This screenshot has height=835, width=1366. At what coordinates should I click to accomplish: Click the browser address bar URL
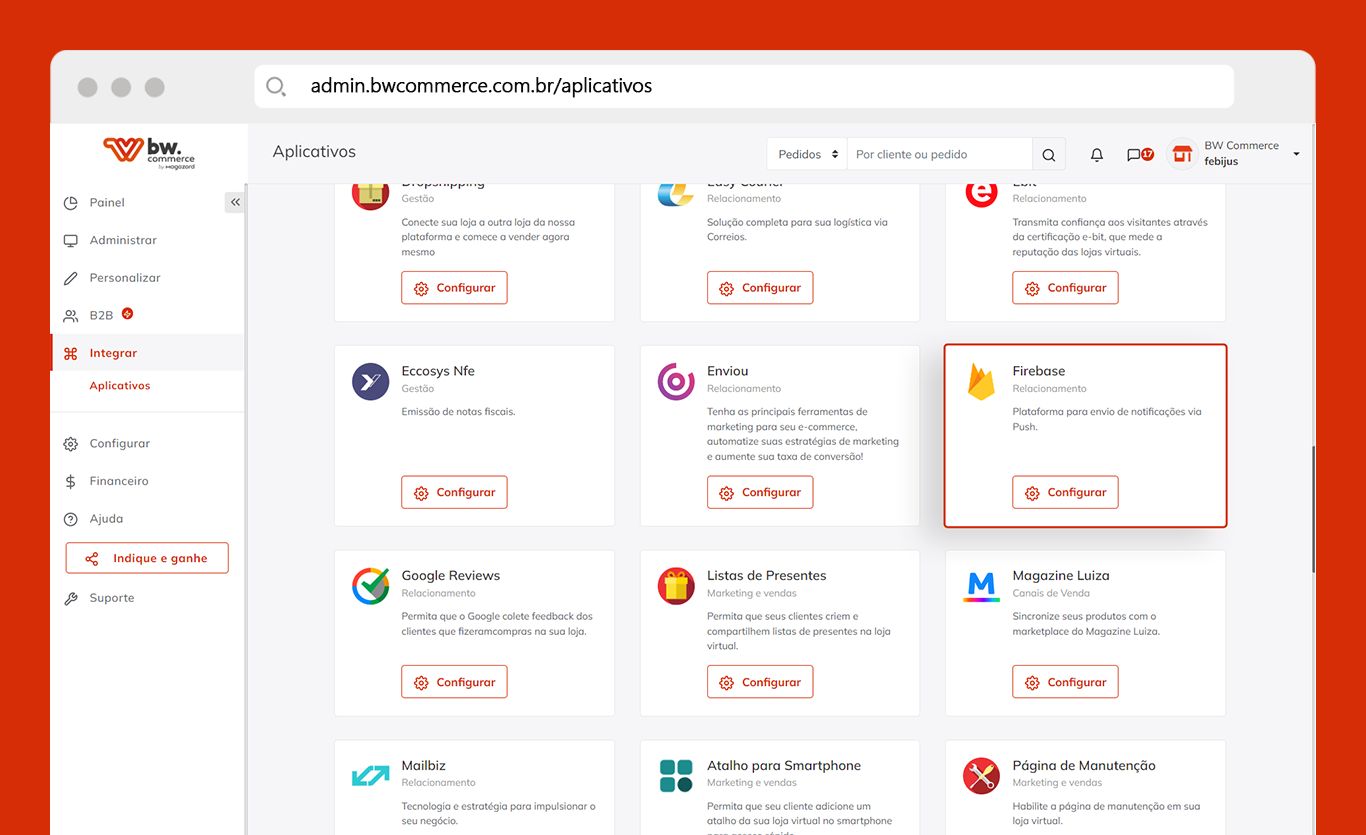[481, 86]
